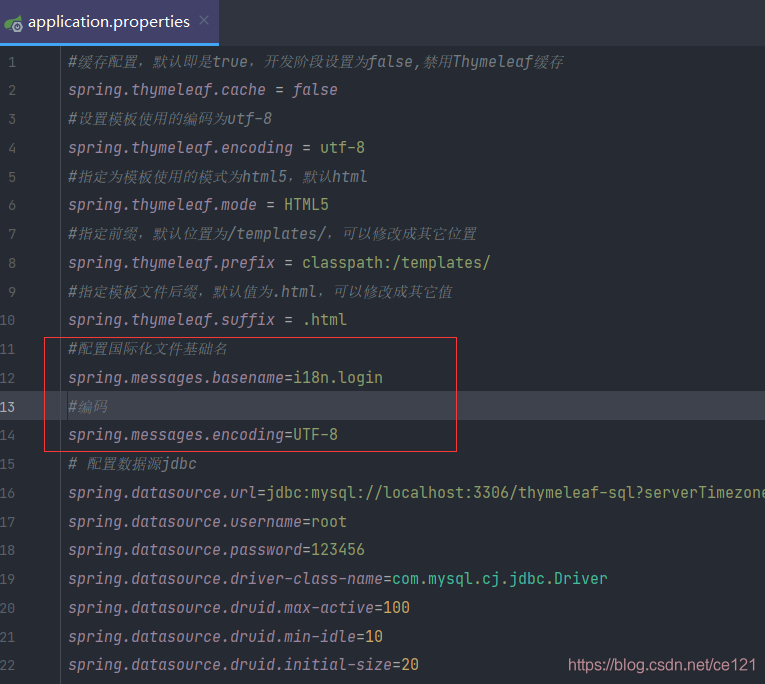765x684 pixels.
Task: Click the value false on line 2
Action: pos(315,90)
